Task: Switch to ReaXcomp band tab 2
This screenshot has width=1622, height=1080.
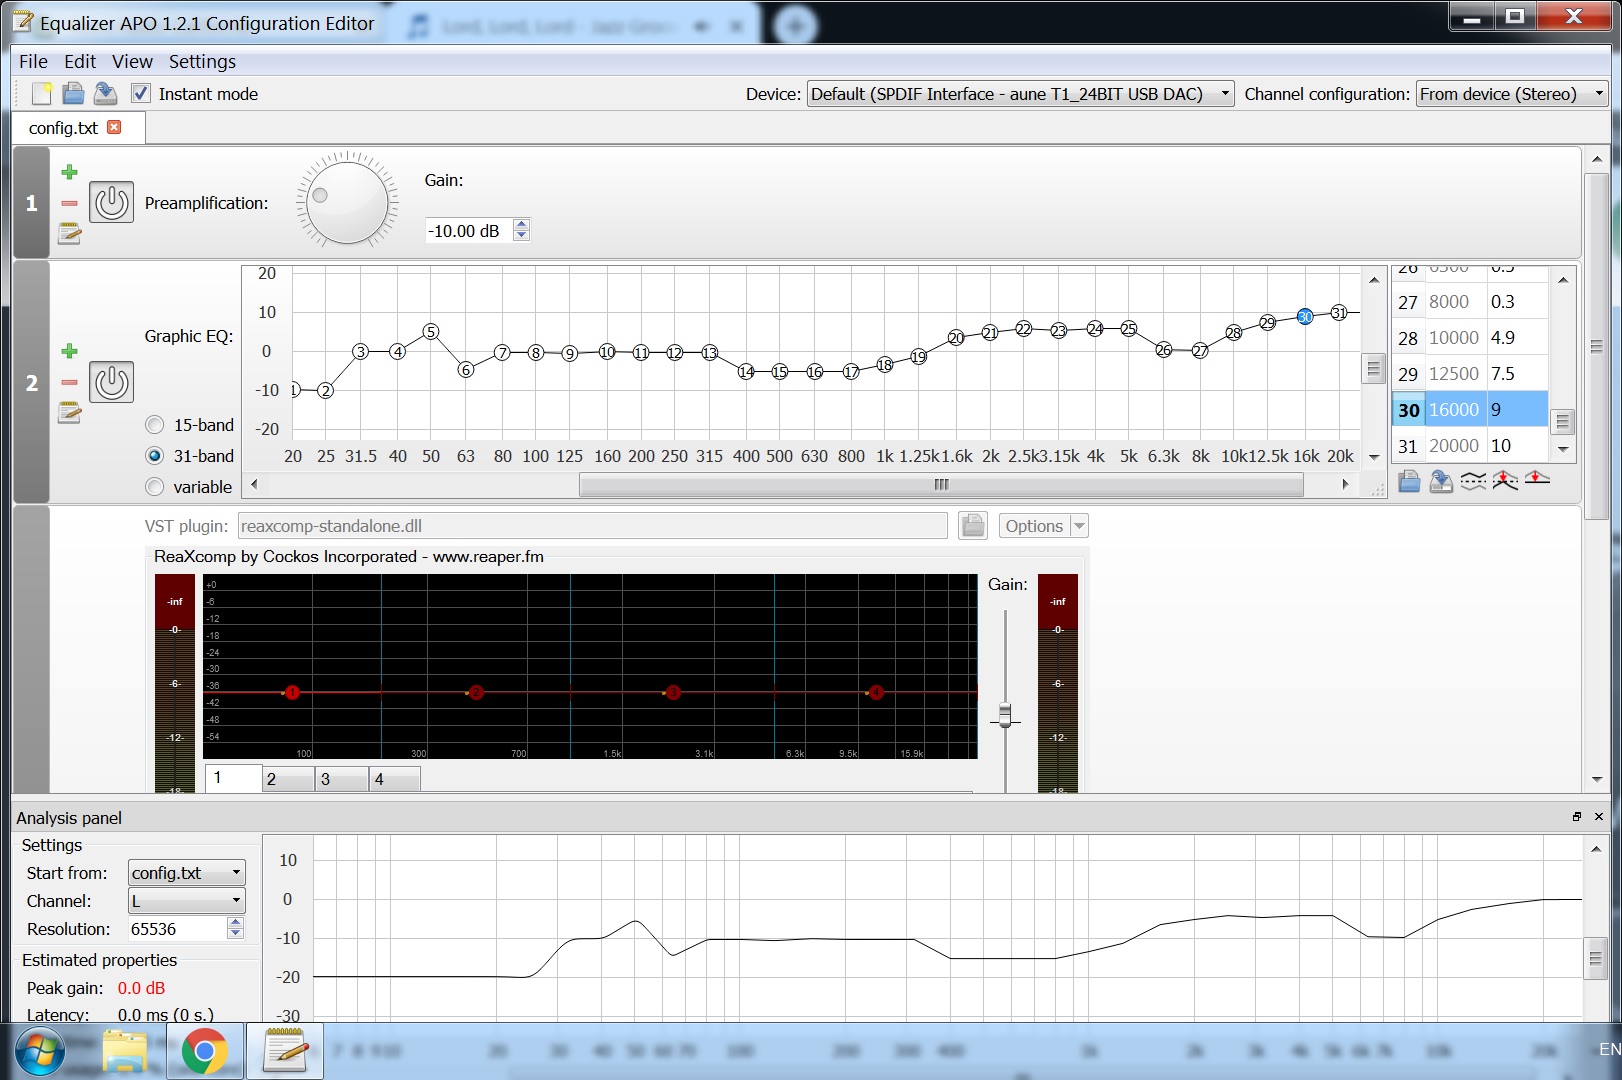Action: [288, 779]
